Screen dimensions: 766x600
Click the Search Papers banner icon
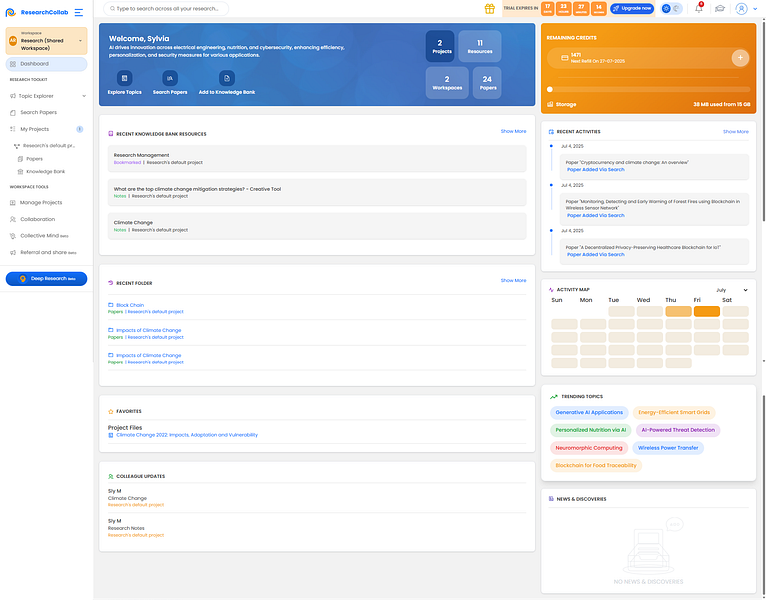[x=170, y=78]
